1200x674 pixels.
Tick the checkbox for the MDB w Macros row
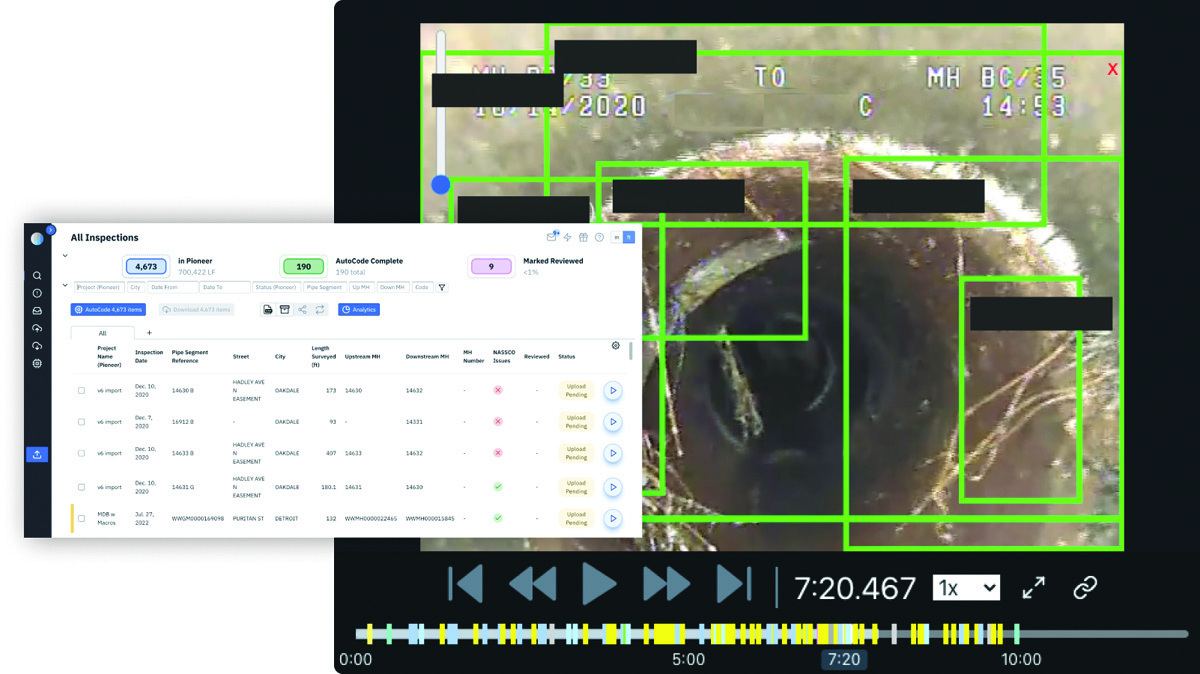[82, 518]
